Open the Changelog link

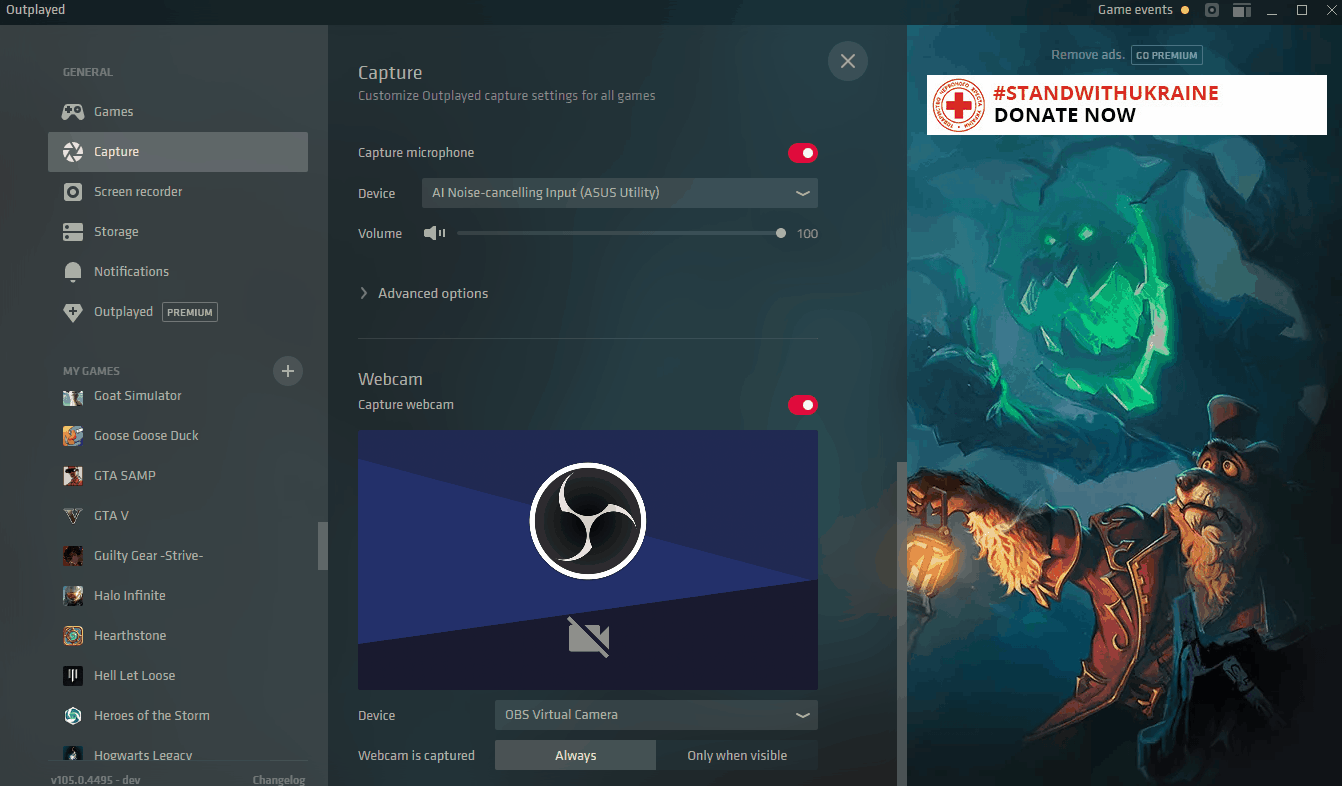[x=279, y=780]
